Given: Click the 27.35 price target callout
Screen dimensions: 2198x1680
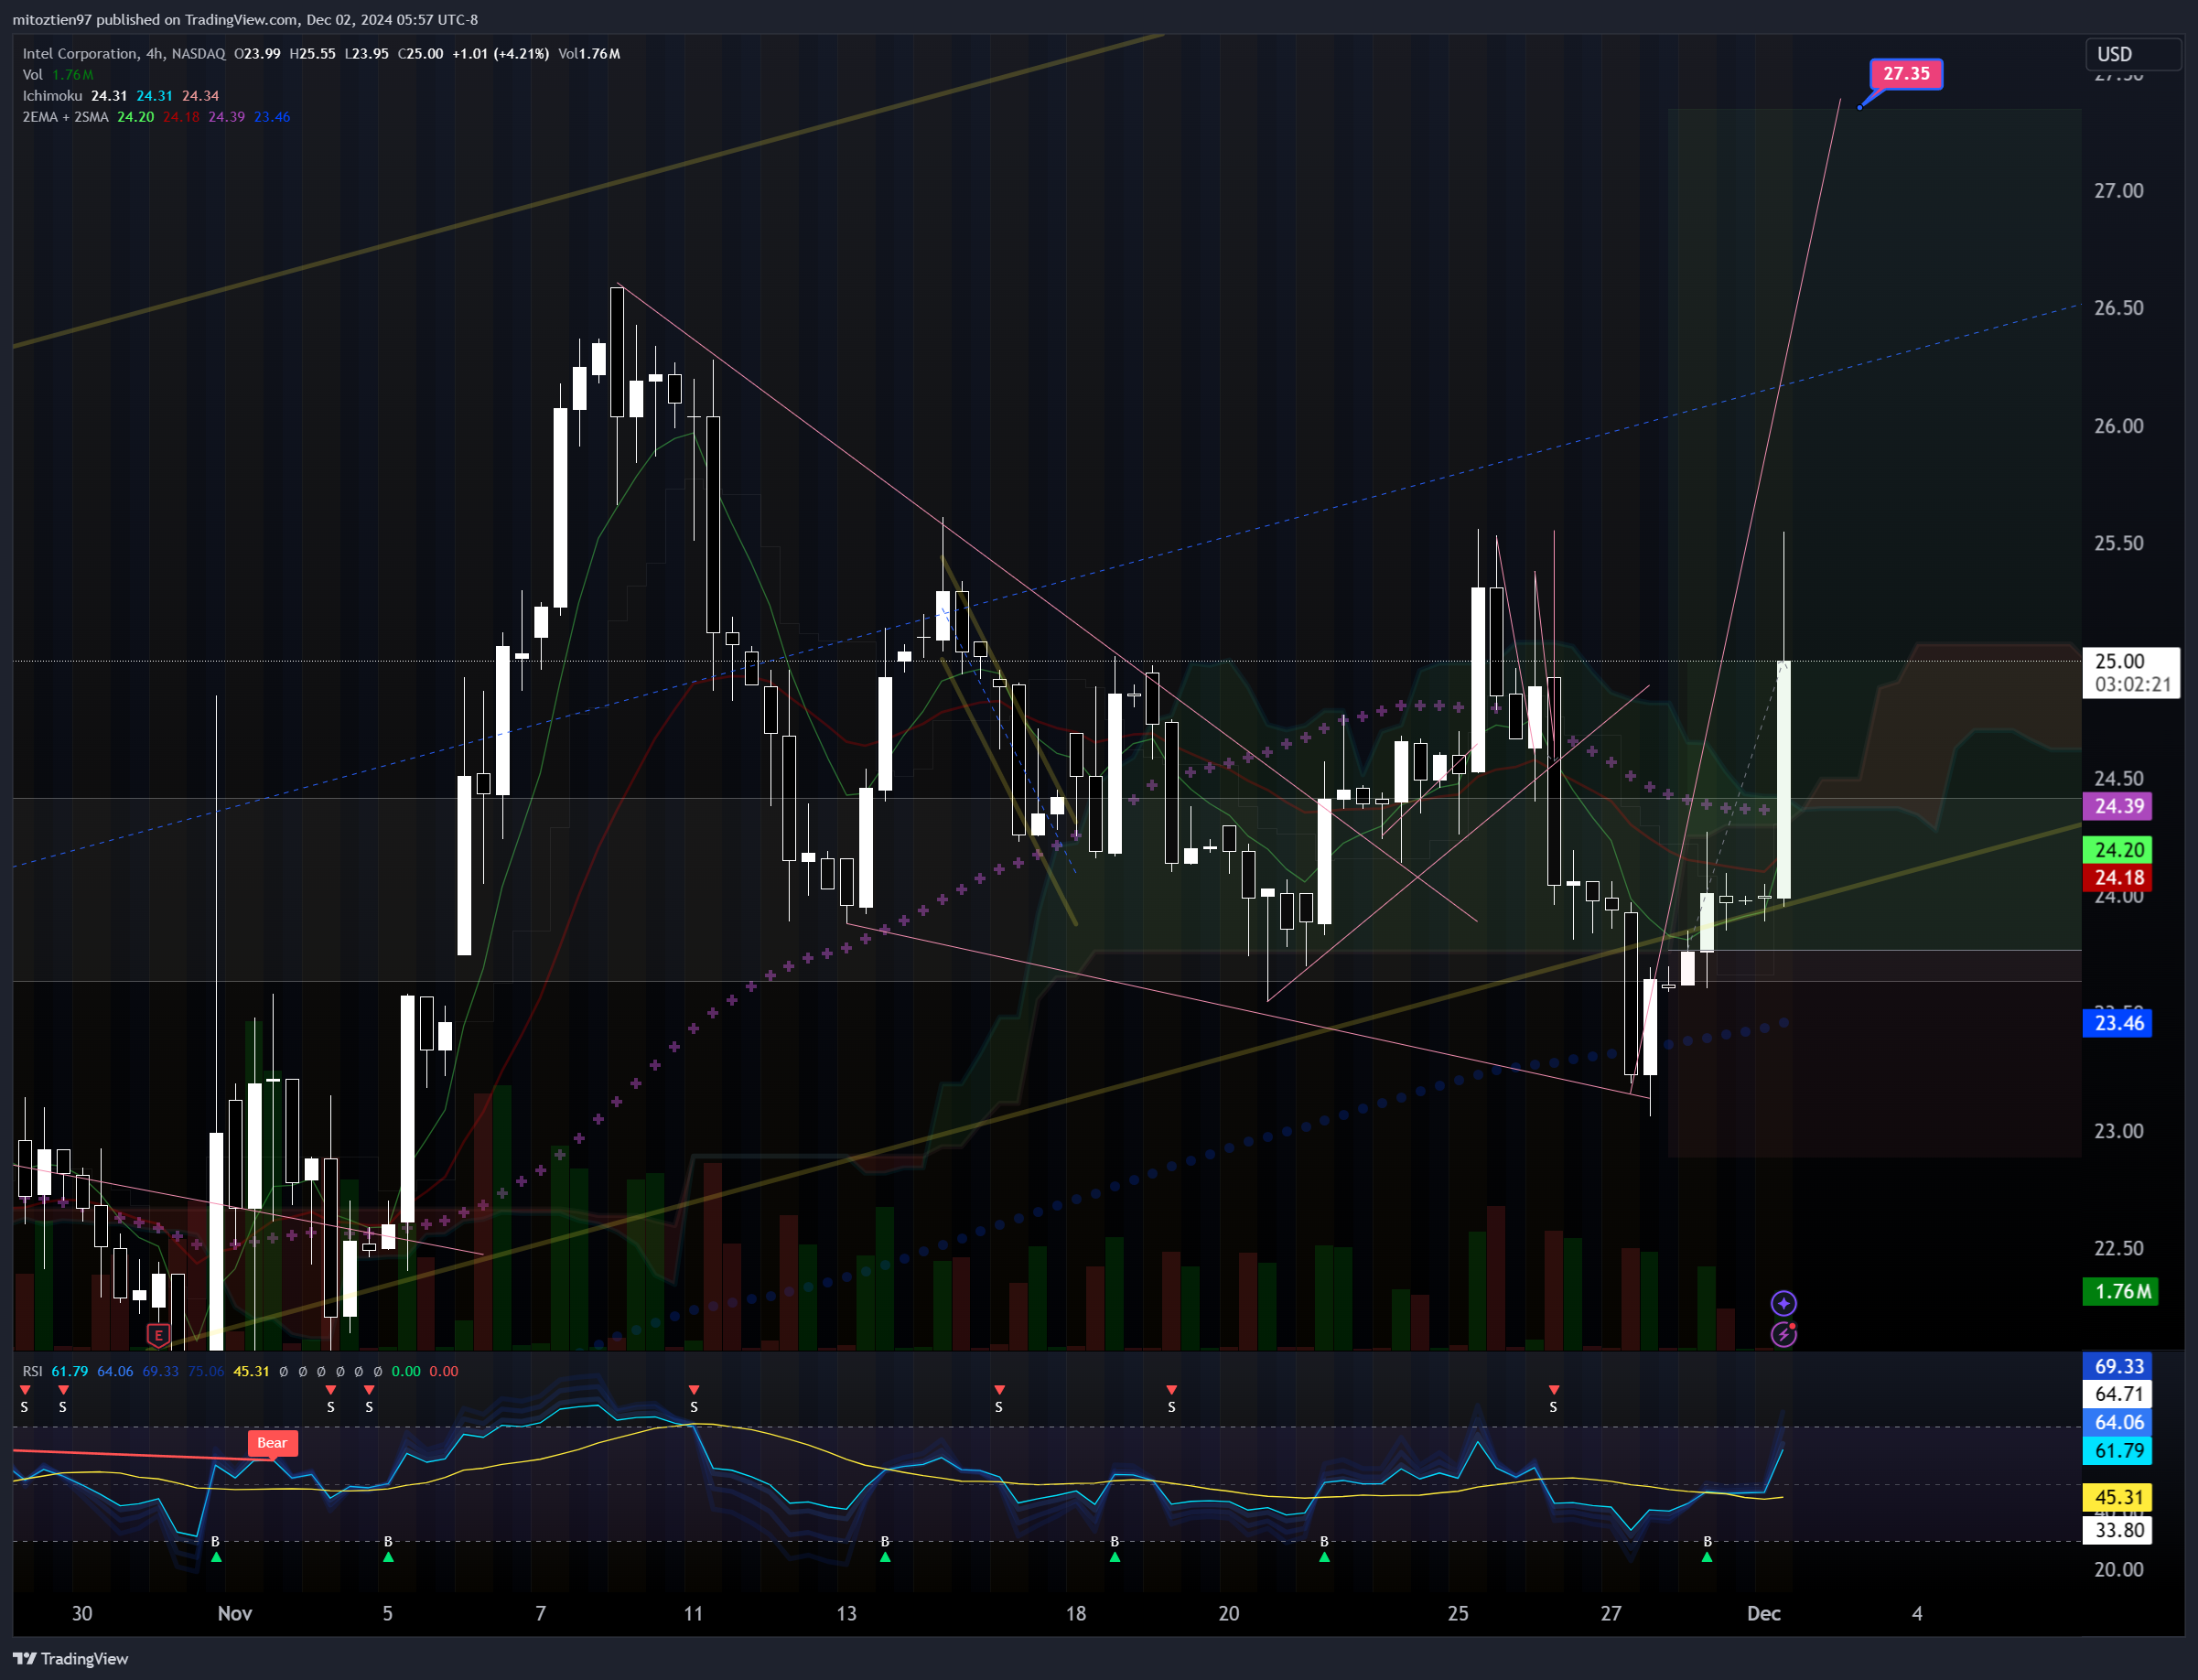Looking at the screenshot, I should point(1906,74).
